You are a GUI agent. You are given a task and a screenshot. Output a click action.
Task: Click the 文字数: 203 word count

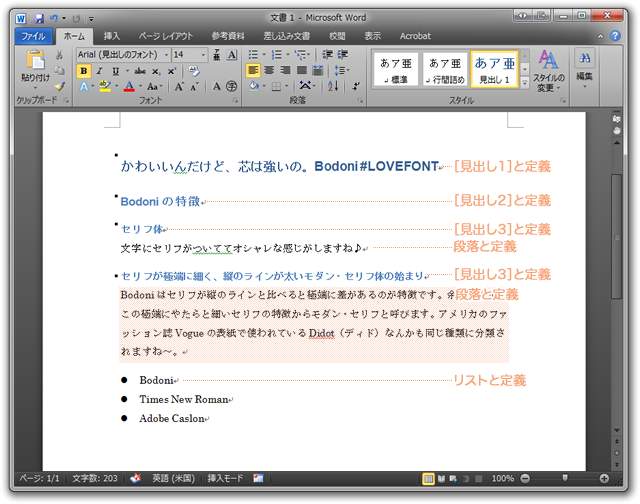pos(95,478)
